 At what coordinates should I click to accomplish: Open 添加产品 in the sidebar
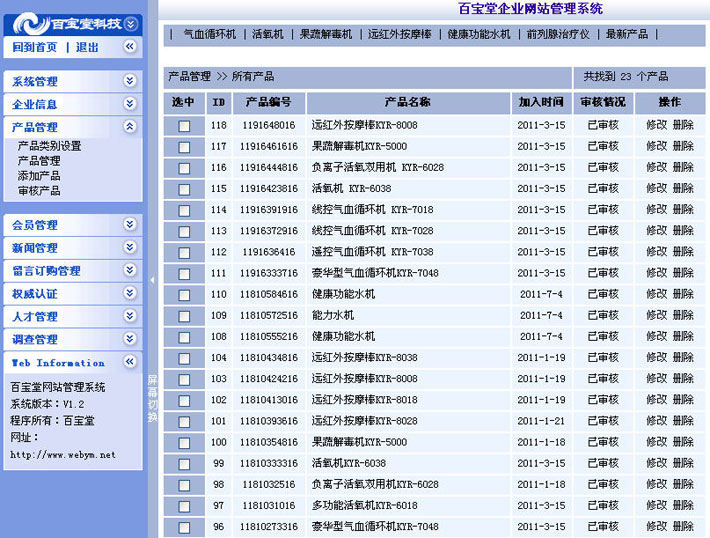pyautogui.click(x=39, y=176)
